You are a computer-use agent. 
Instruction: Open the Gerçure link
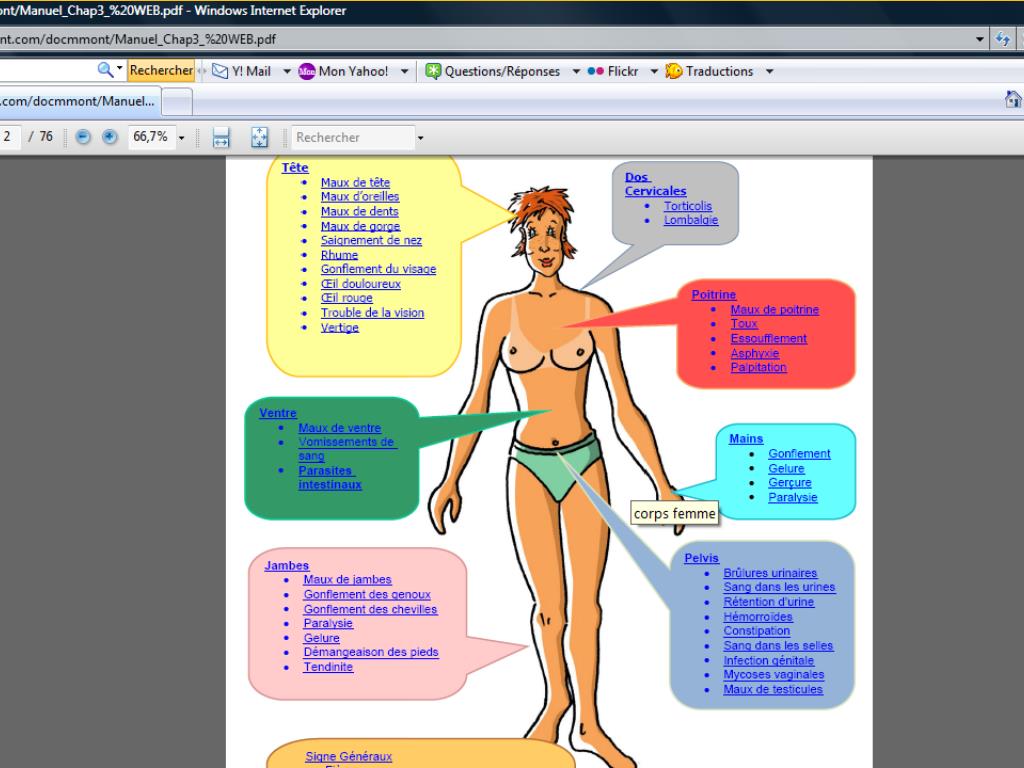(790, 483)
